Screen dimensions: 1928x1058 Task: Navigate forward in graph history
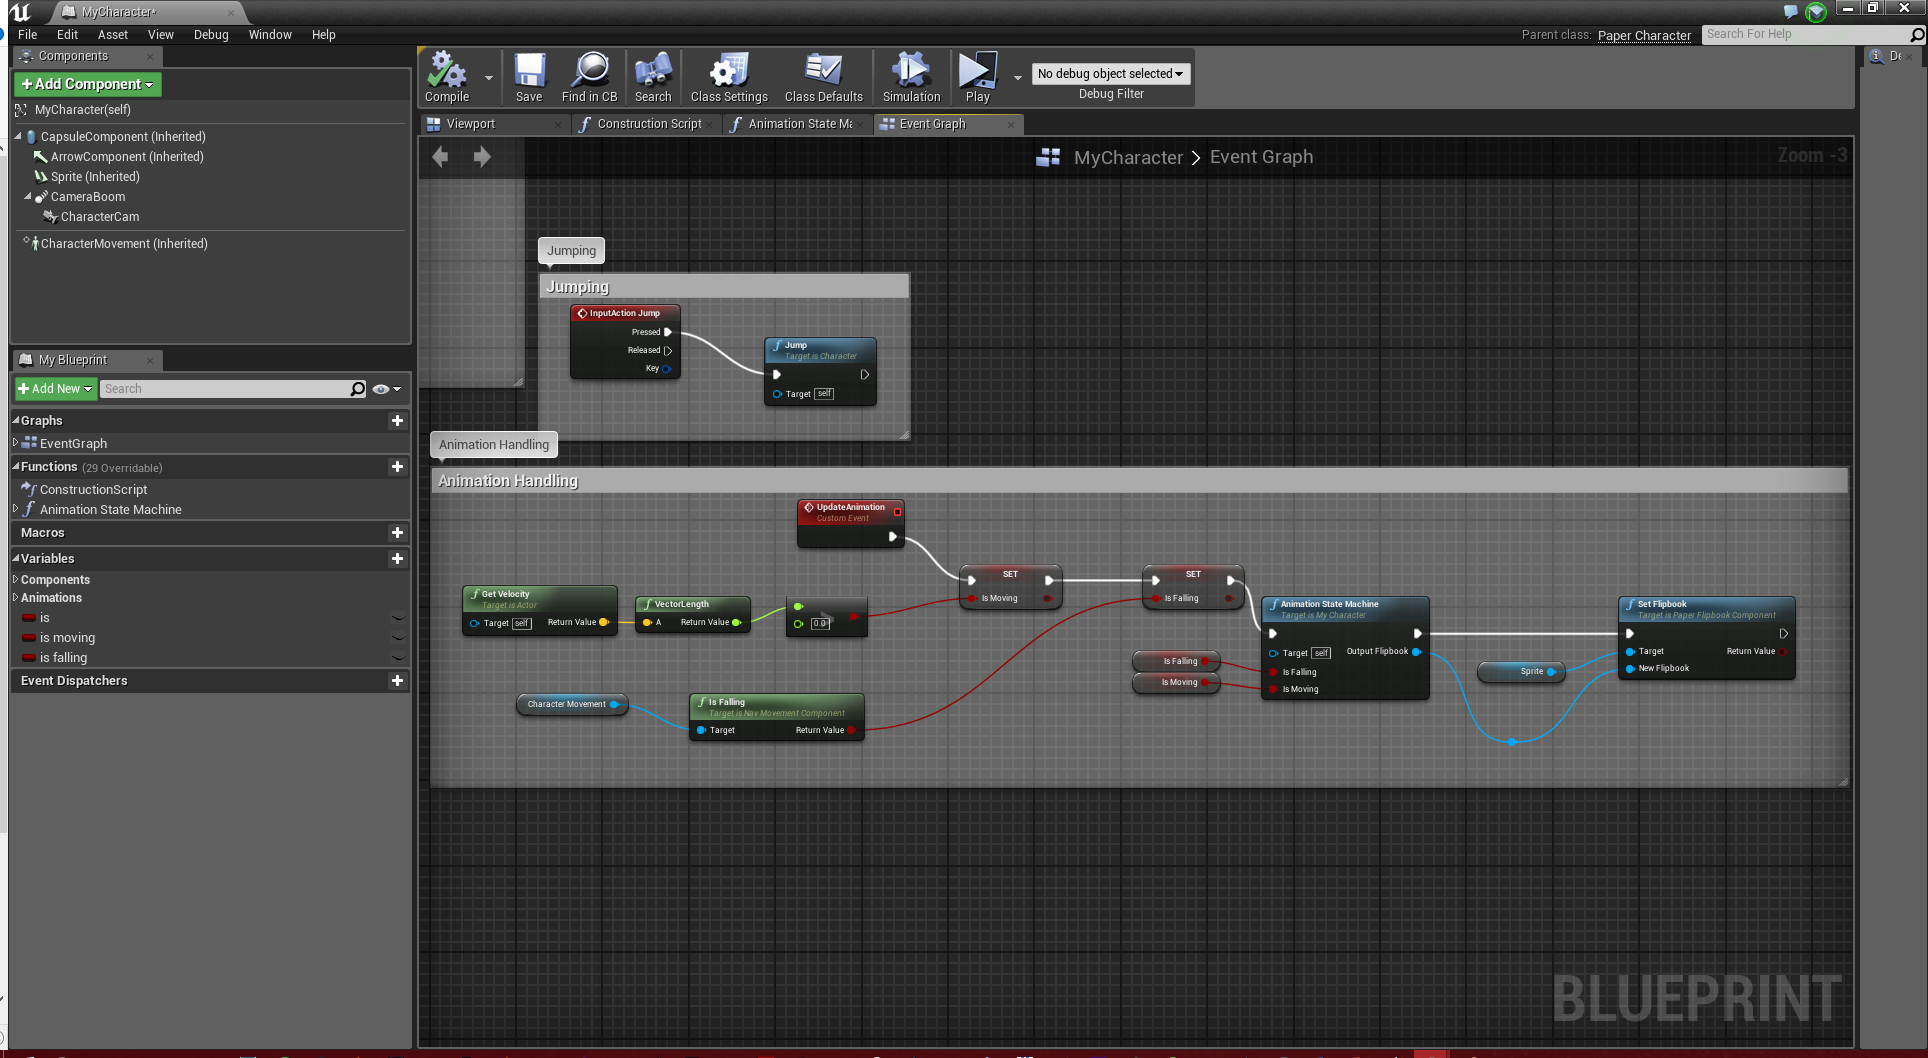[x=482, y=156]
